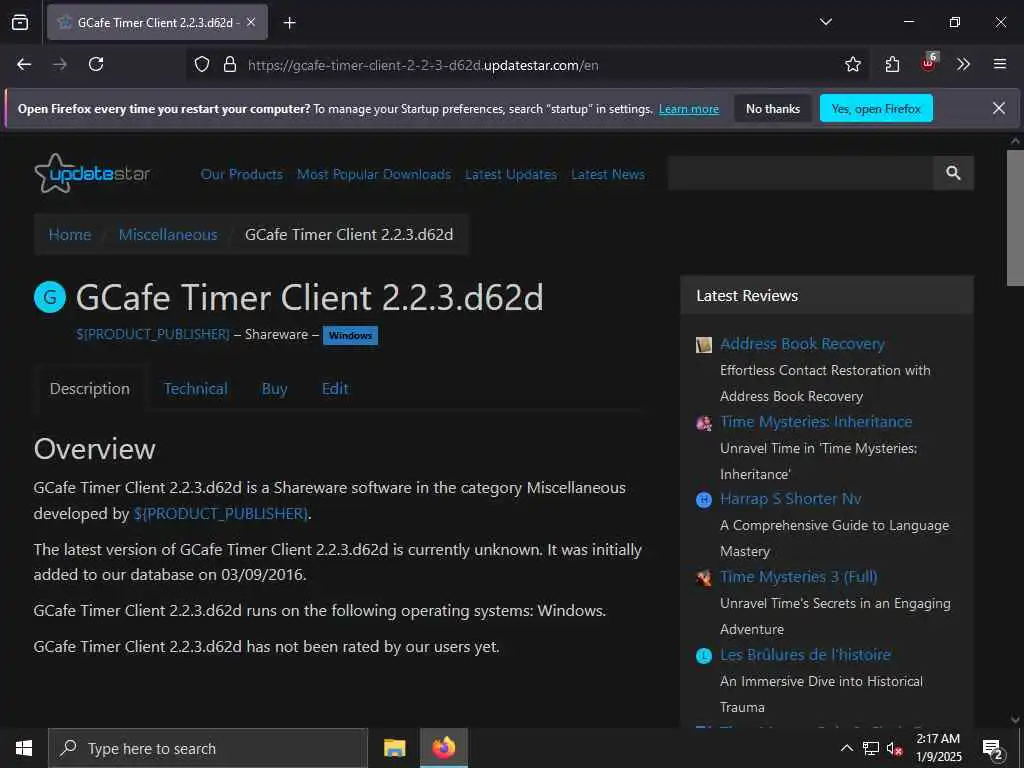The image size is (1024, 768).
Task: Click the Windows platform badge
Action: pos(350,336)
